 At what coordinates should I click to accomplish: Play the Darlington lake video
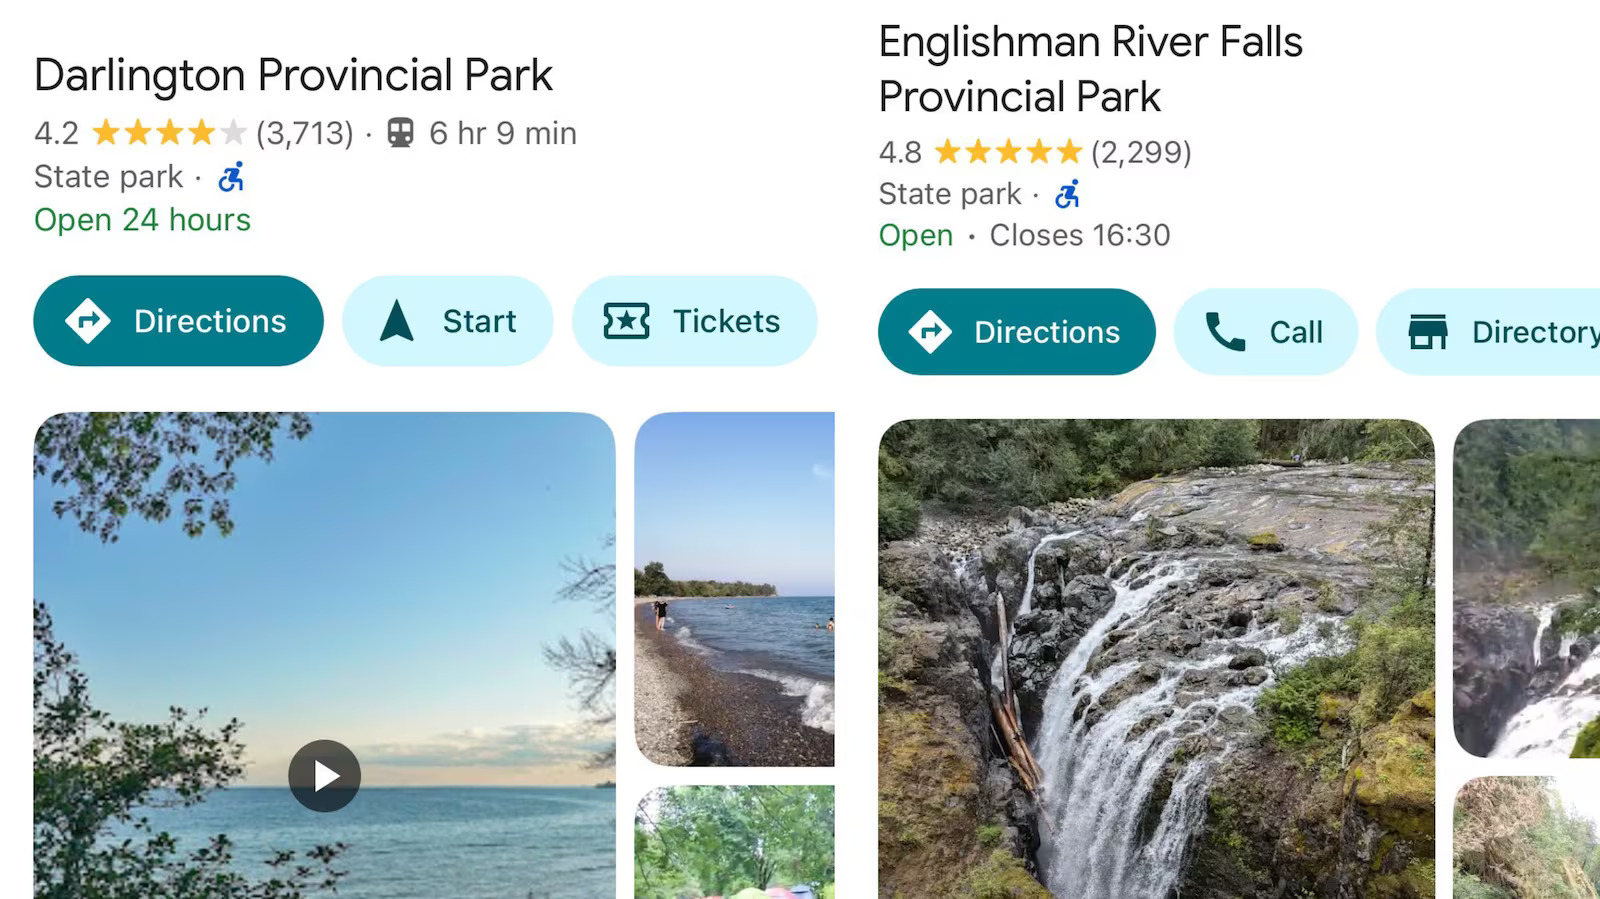point(324,776)
